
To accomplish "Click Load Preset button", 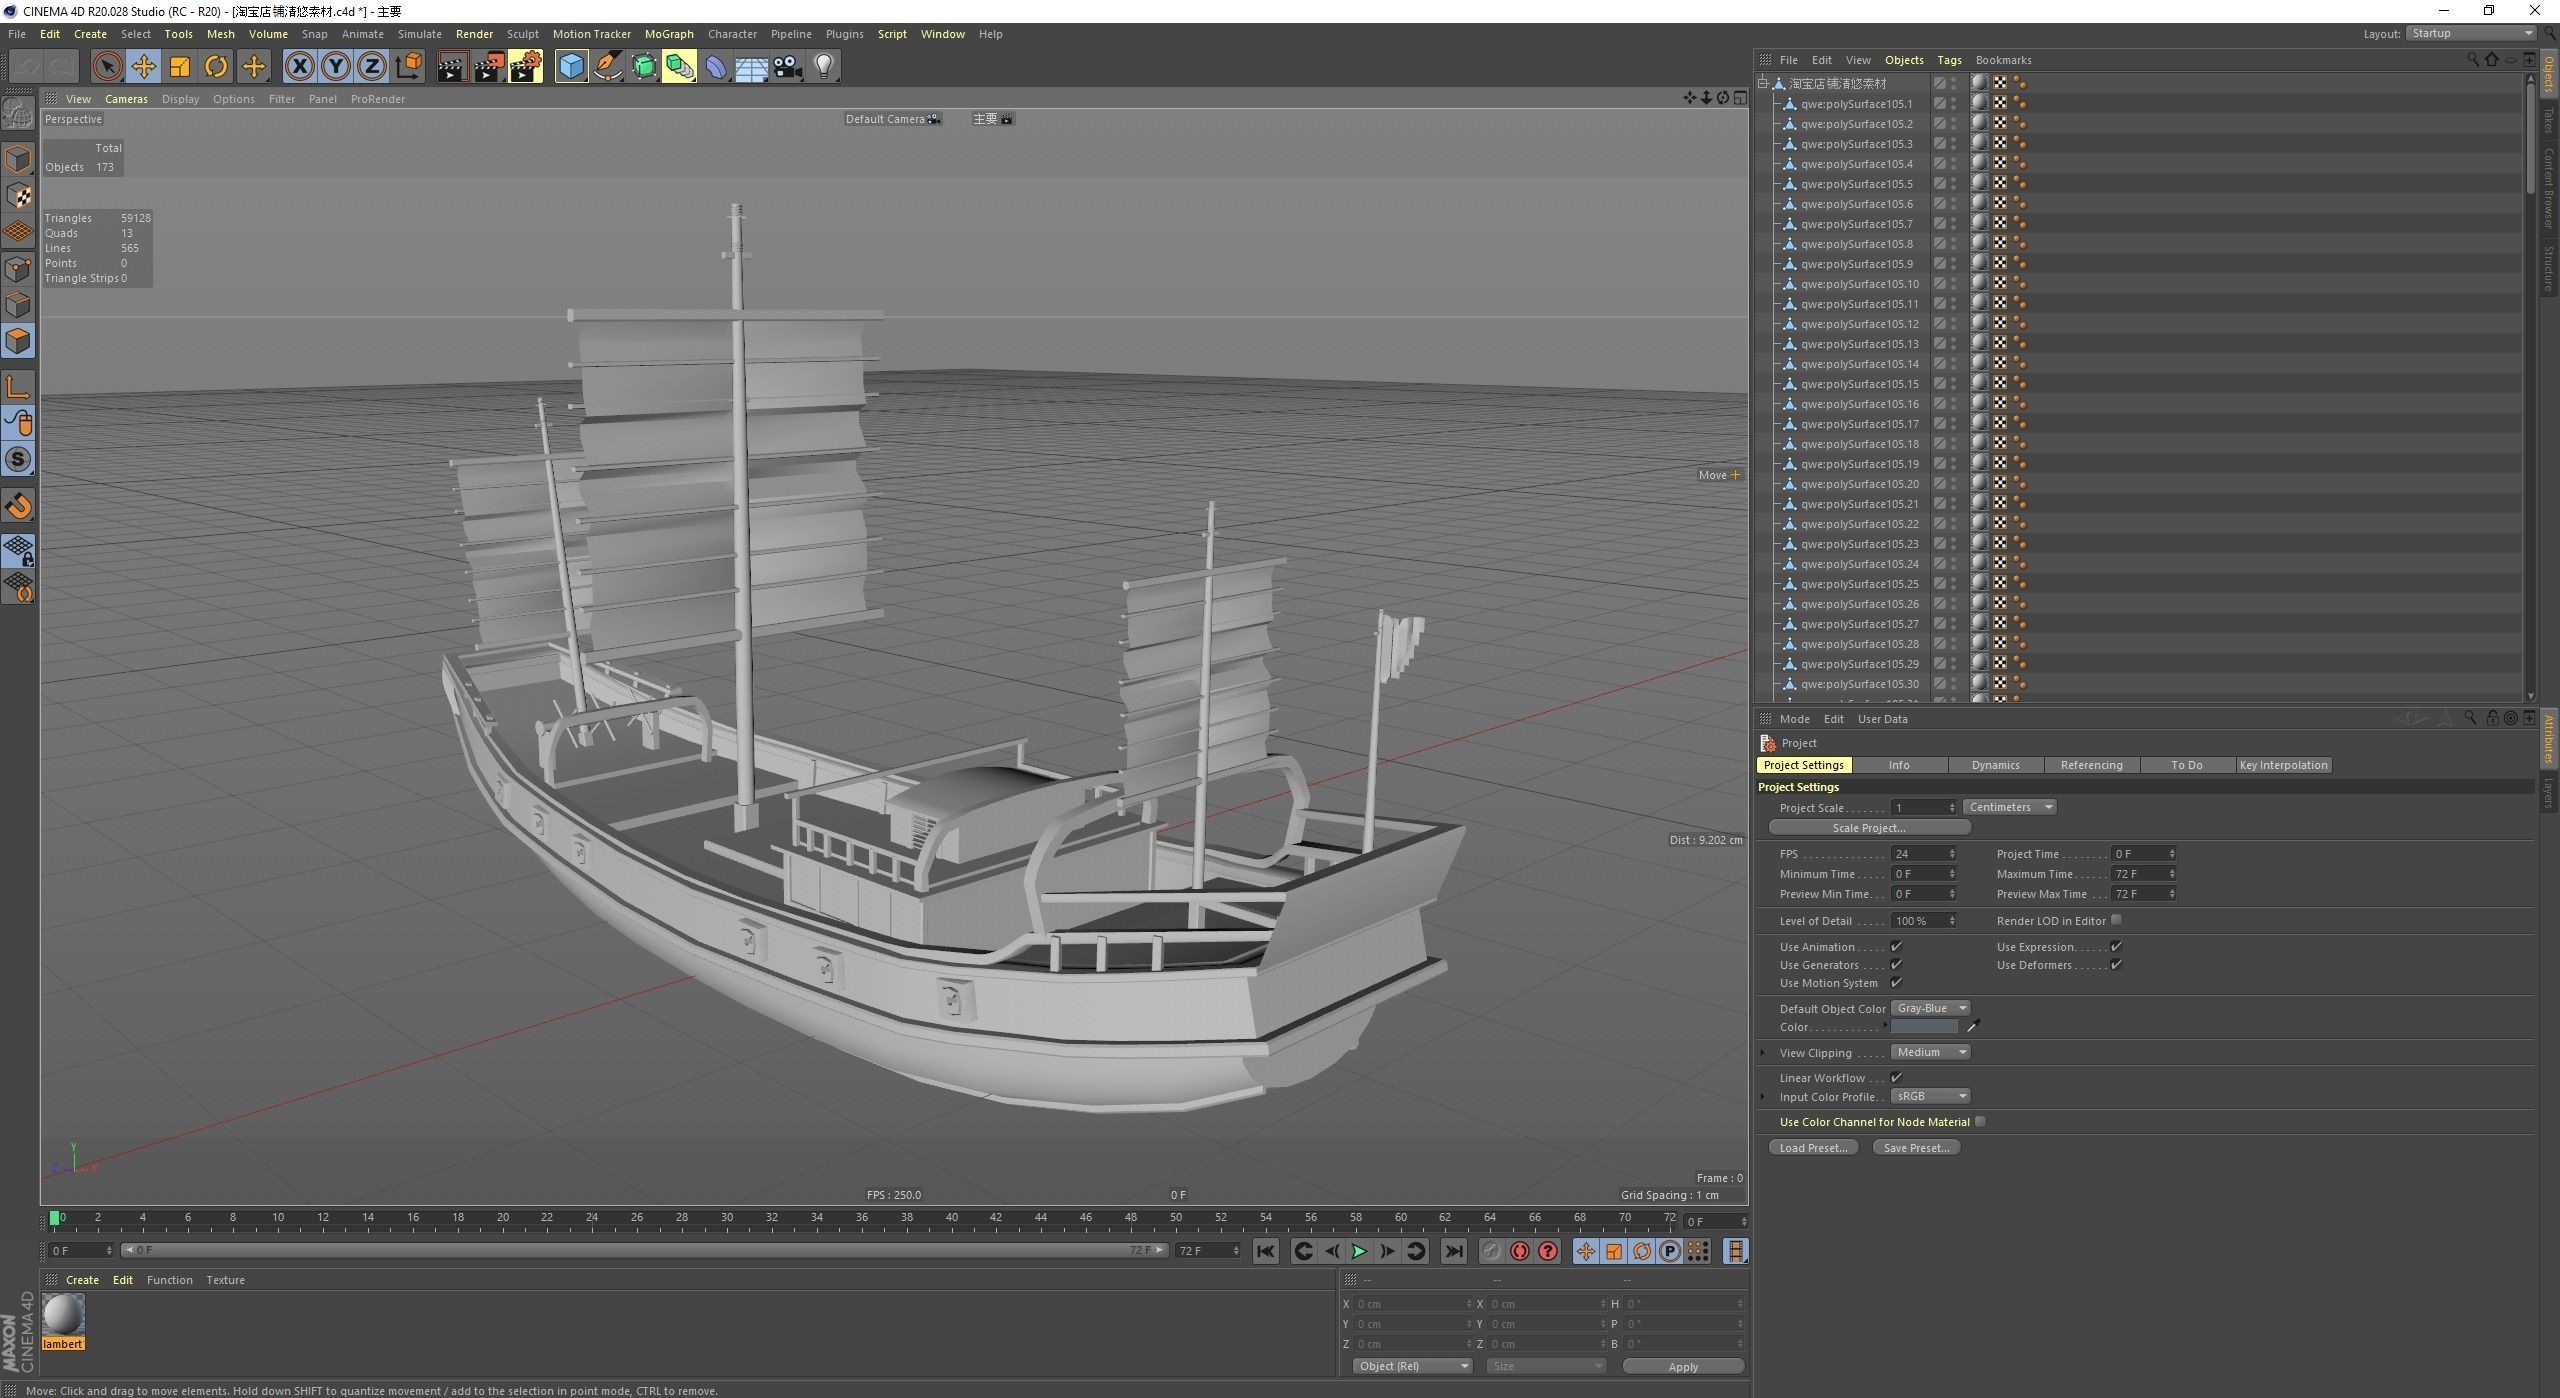I will (1813, 1148).
